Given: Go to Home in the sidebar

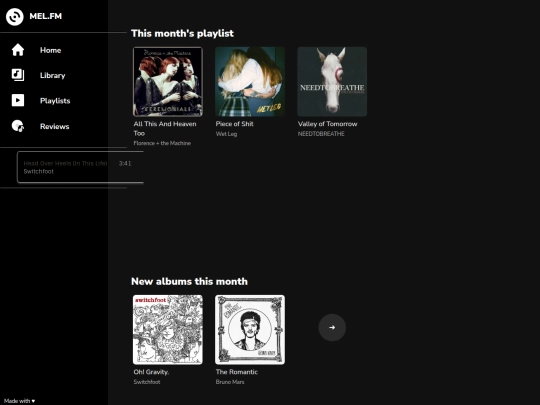Looking at the screenshot, I should click(50, 50).
